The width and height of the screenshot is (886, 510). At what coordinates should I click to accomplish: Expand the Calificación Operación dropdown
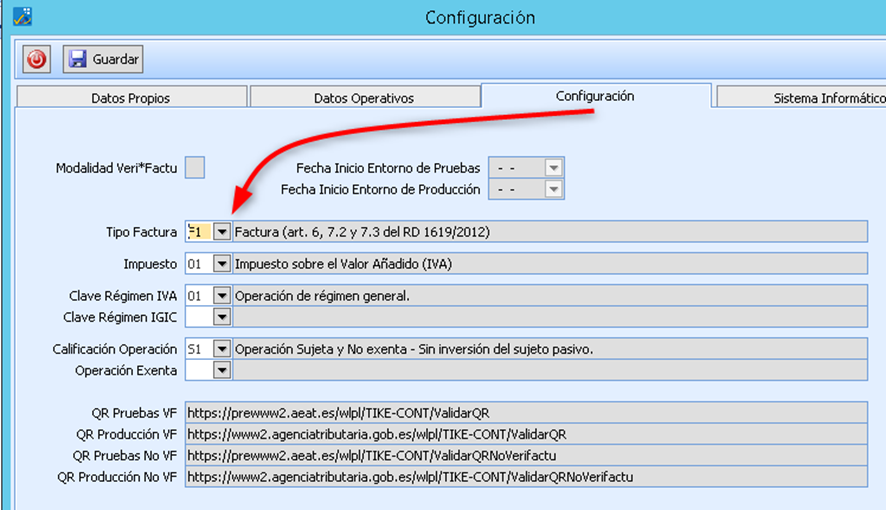click(222, 349)
